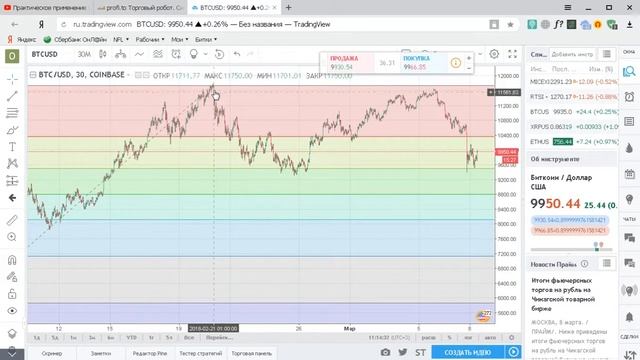The image size is (640, 360).
Task: Share the chart on Twitter
Action: click(403, 352)
